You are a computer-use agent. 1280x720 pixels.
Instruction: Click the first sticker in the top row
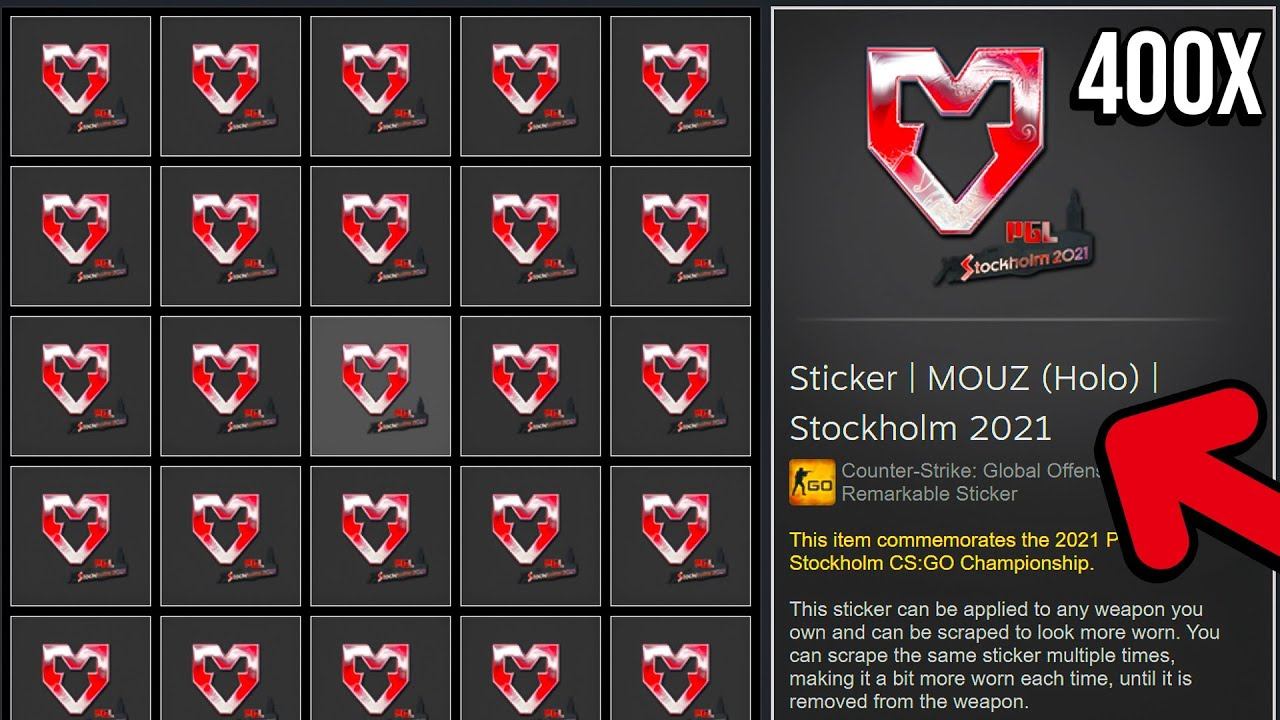[80, 86]
